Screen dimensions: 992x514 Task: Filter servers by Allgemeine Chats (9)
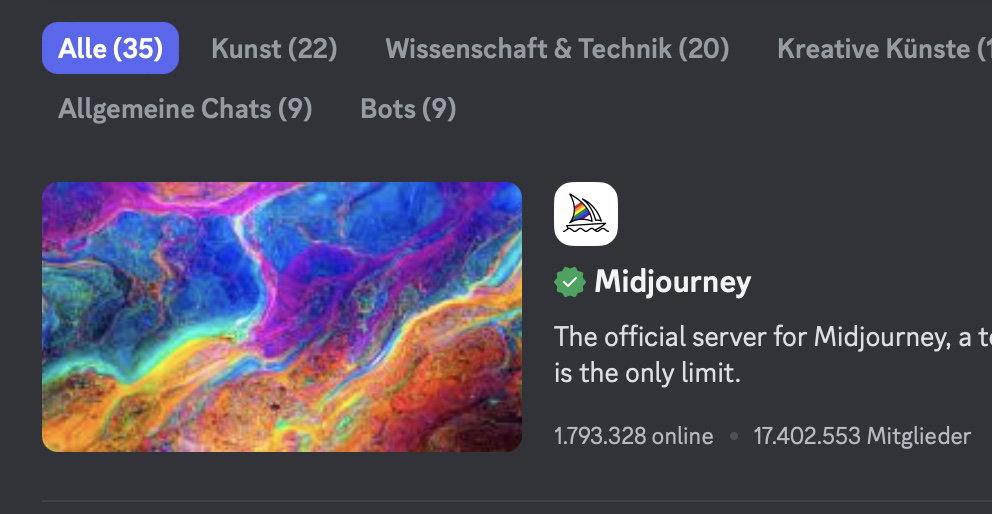[185, 108]
